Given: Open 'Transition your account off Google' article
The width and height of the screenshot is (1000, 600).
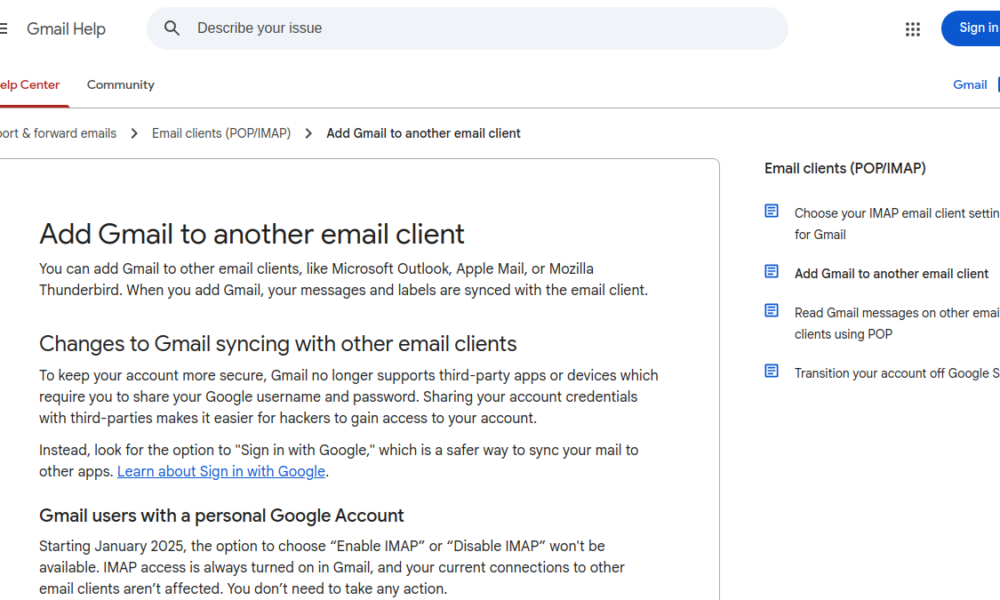Looking at the screenshot, I should (897, 373).
